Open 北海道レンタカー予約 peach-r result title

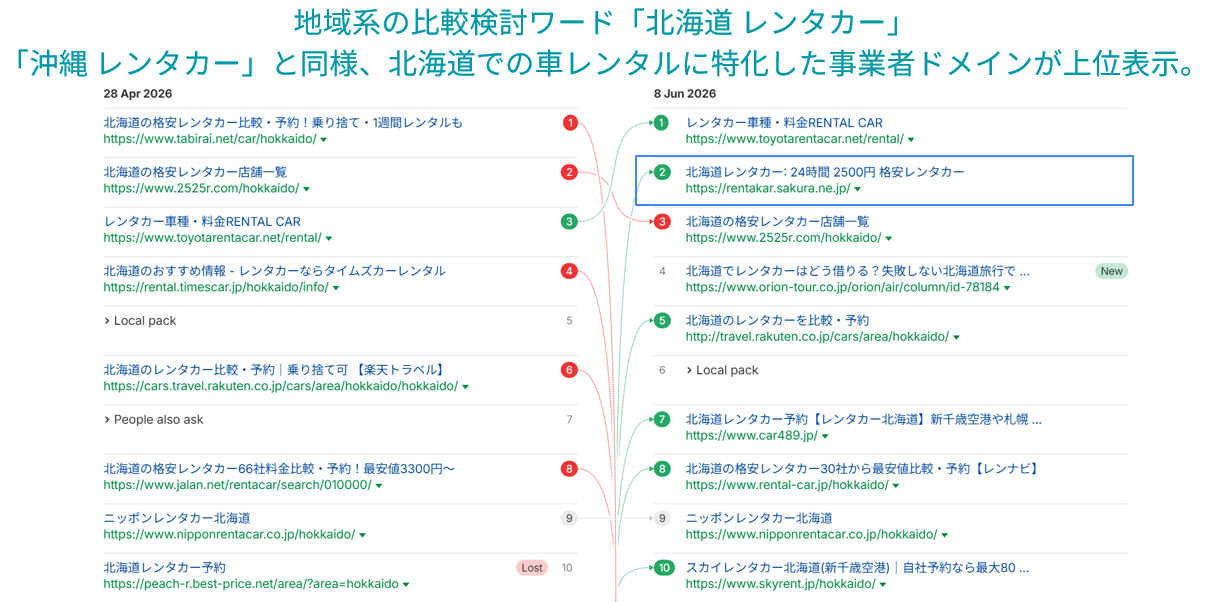tap(164, 568)
